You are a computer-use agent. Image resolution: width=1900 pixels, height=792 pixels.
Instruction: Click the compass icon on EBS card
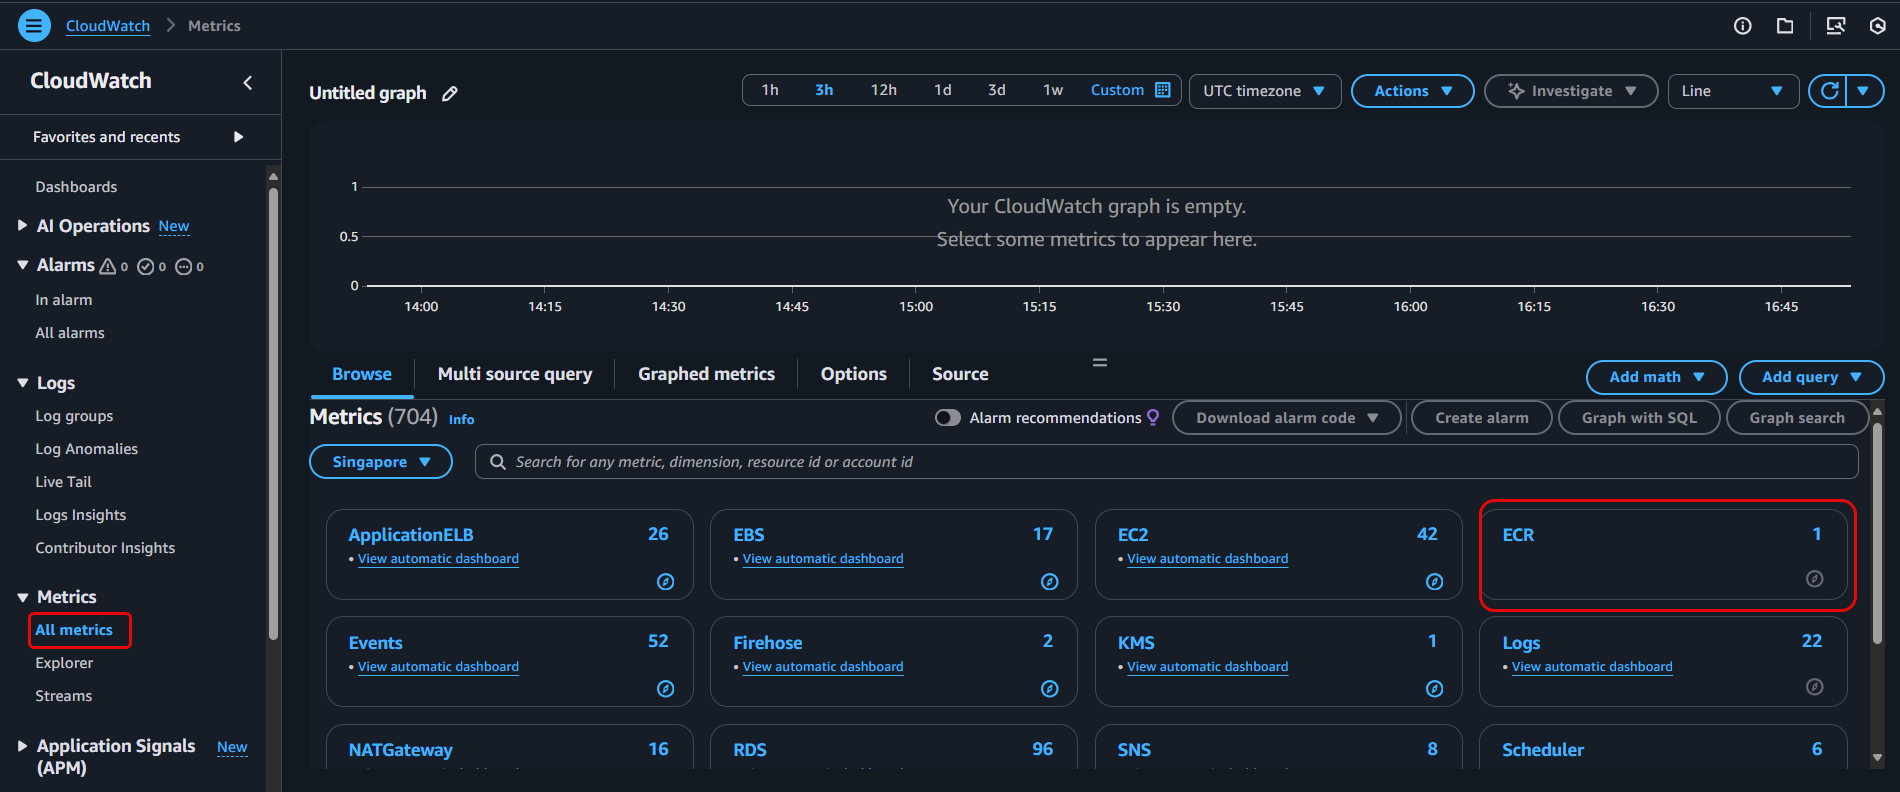point(1049,581)
